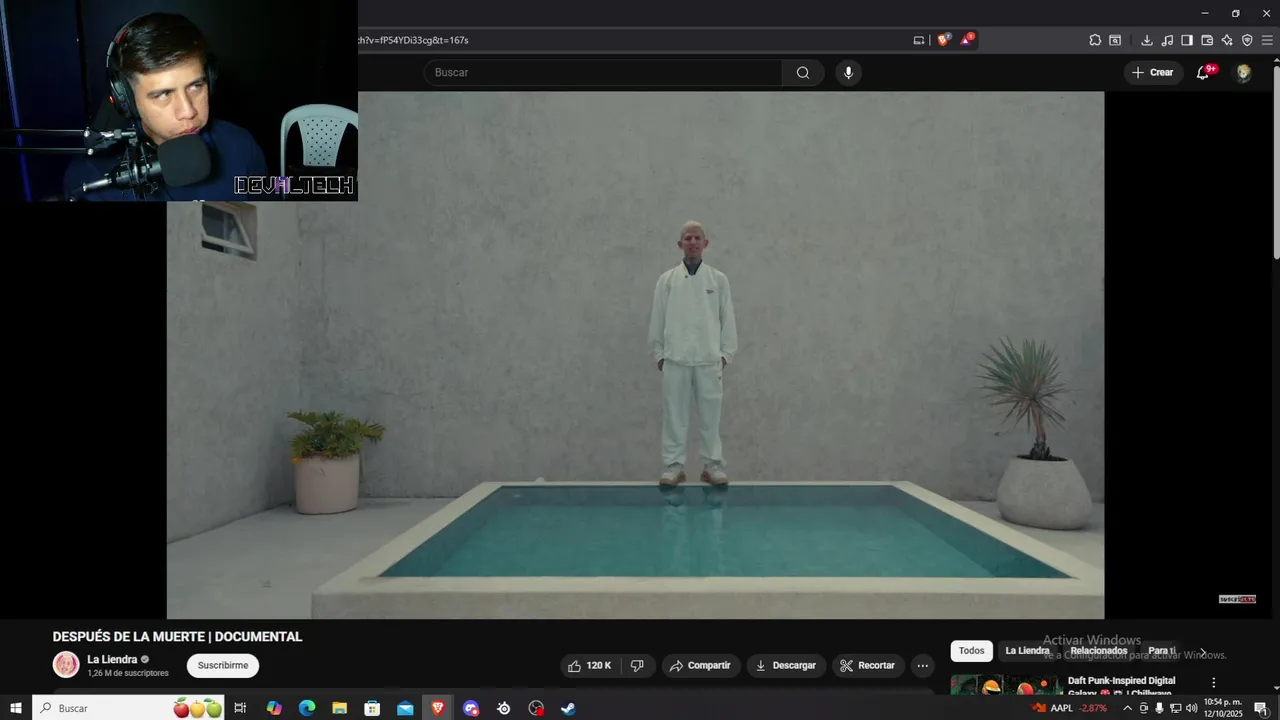This screenshot has width=1280, height=720.
Task: Open Mail app from the taskbar
Action: [405, 708]
